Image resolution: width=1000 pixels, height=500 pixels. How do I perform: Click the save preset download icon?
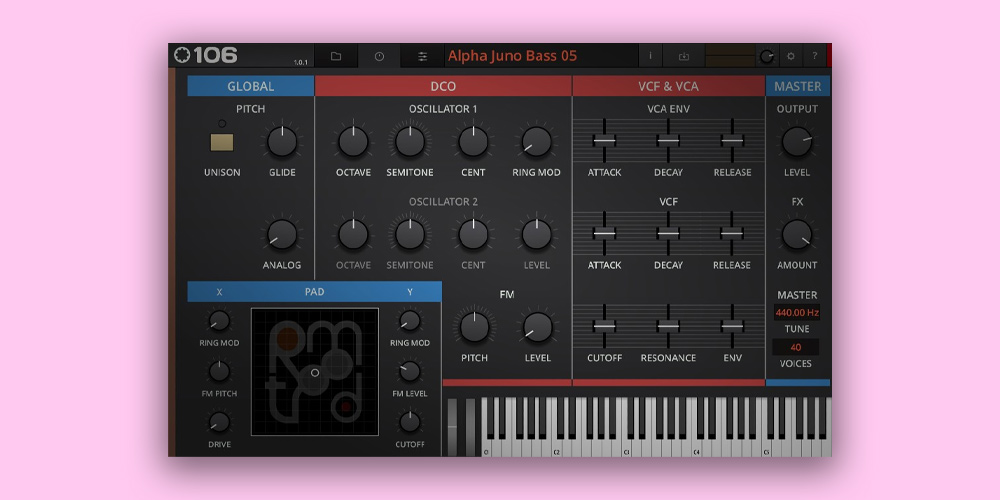click(x=684, y=56)
